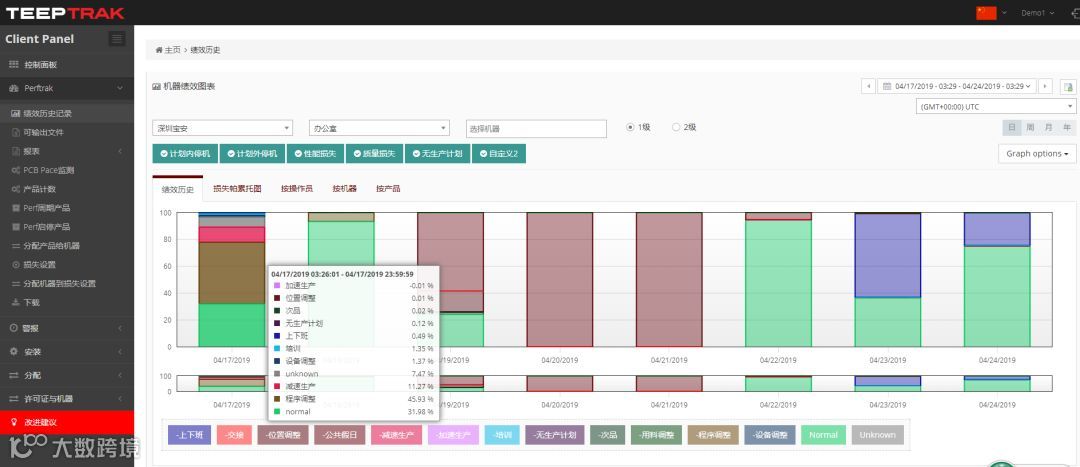Viewport: 1080px width, 467px height.
Task: Click the 改进建议 red button
Action: (x=67, y=422)
